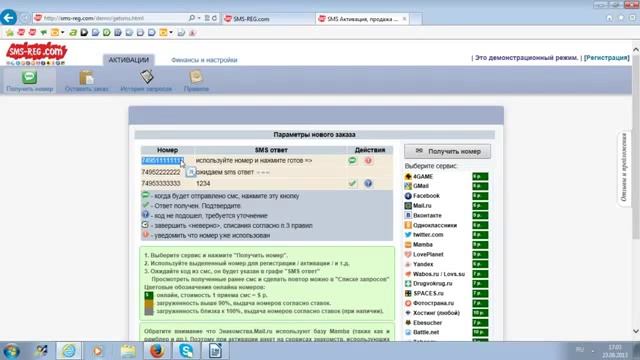640x360 pixels.
Task: Click the address bar search magnifier icon
Action: click(x=191, y=18)
